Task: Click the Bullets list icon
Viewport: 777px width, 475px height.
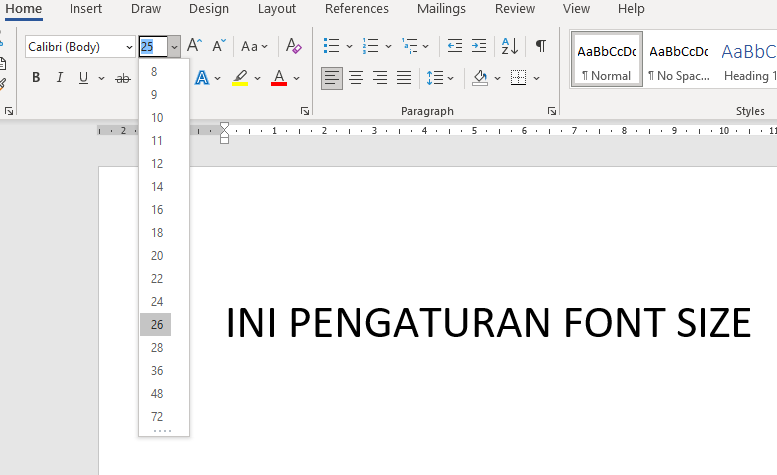Action: tap(331, 46)
